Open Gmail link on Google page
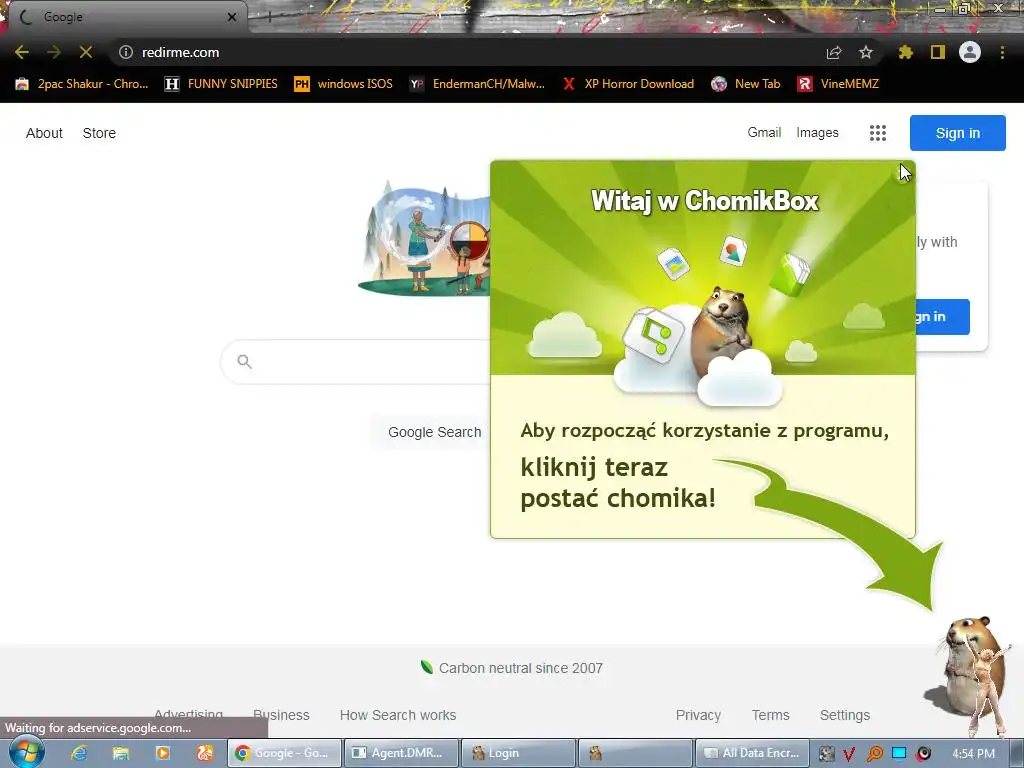Screen dimensions: 1024x768 [x=764, y=133]
